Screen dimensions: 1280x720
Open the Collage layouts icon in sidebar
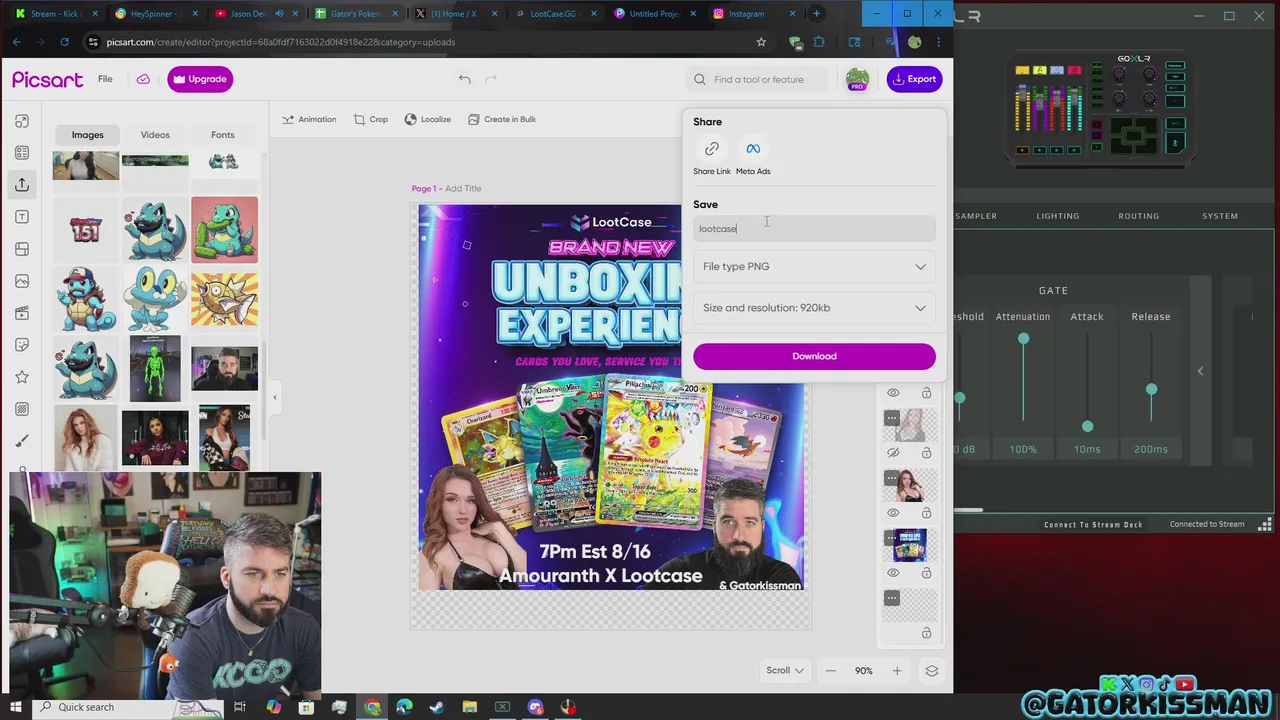click(22, 249)
